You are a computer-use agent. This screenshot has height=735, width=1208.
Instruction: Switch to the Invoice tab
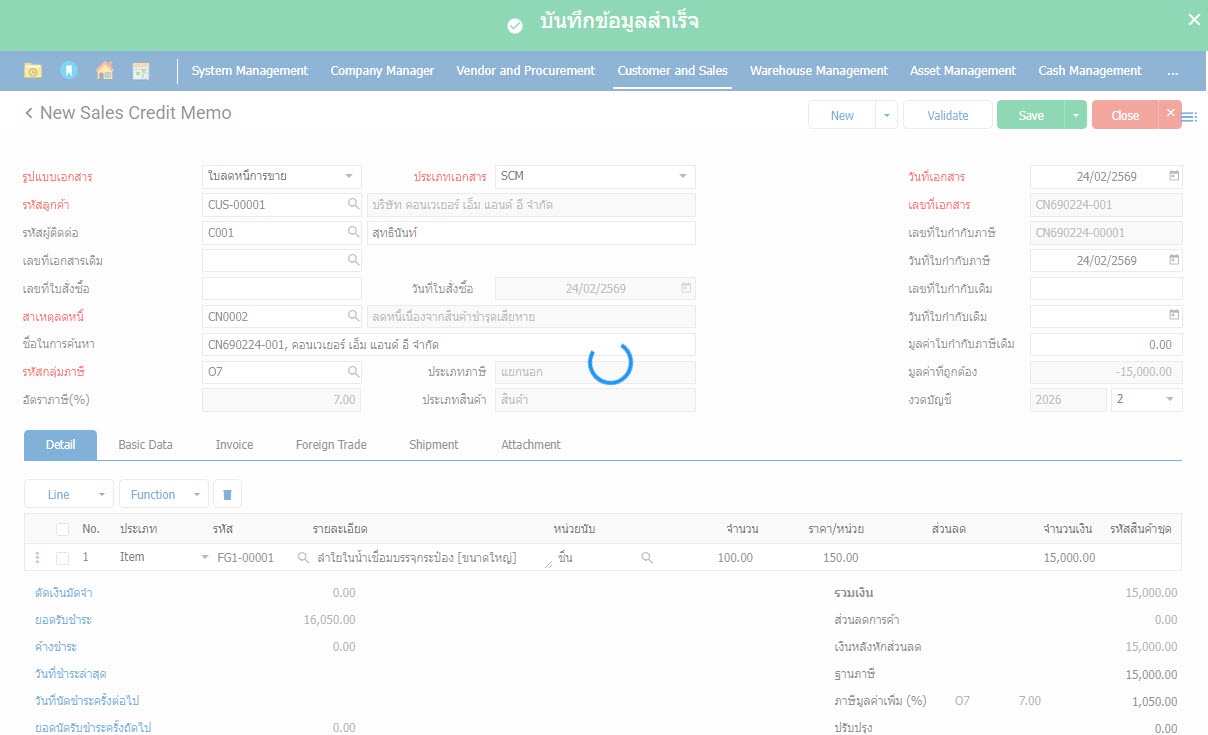(234, 445)
